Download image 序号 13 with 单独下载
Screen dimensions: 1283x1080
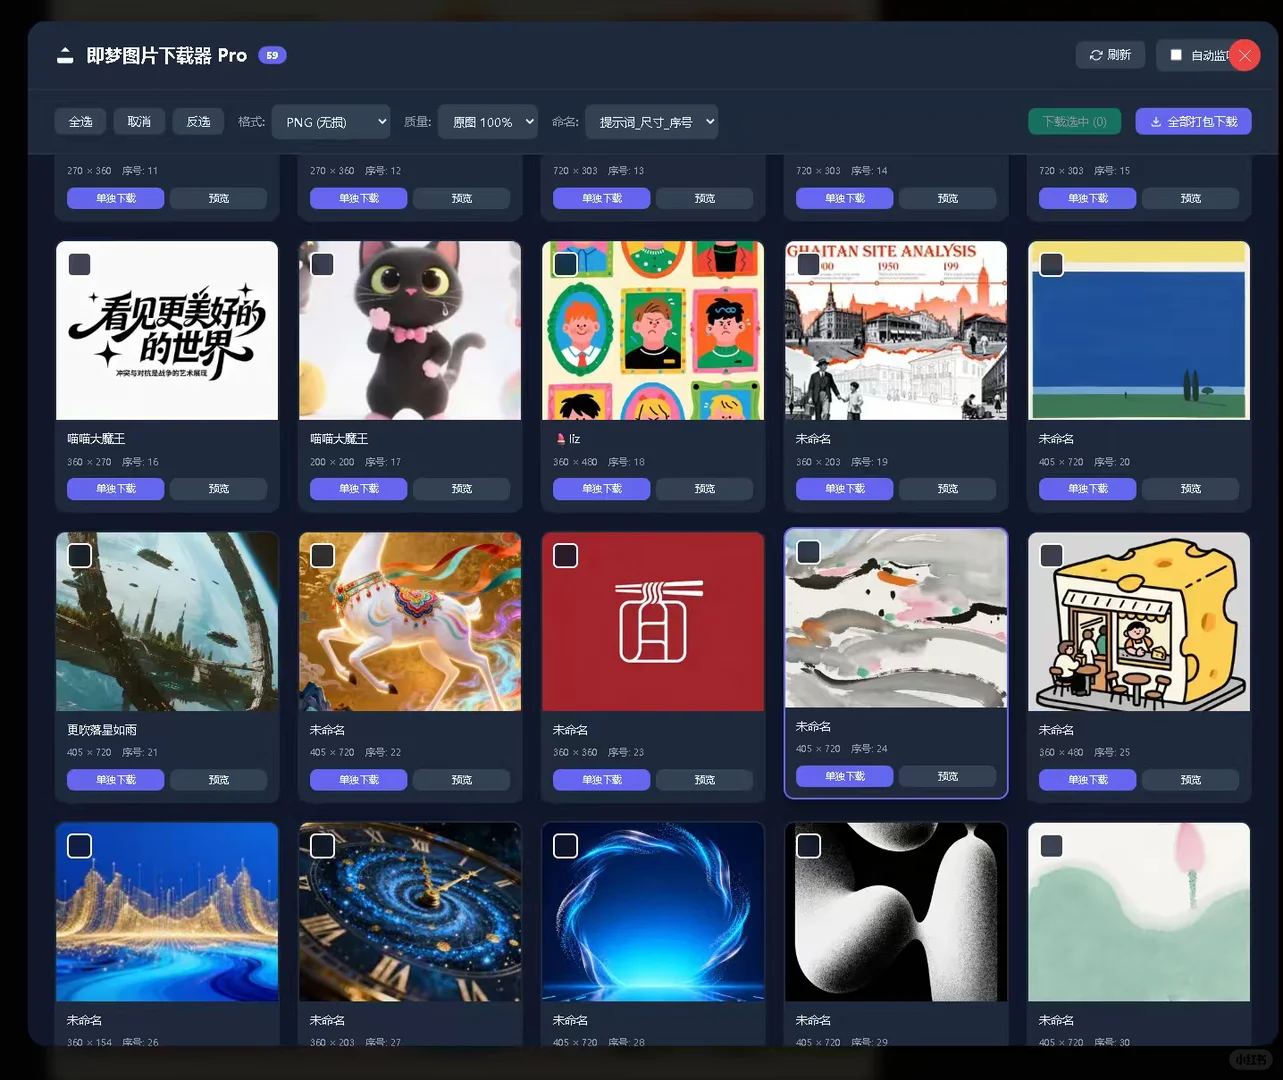(602, 198)
